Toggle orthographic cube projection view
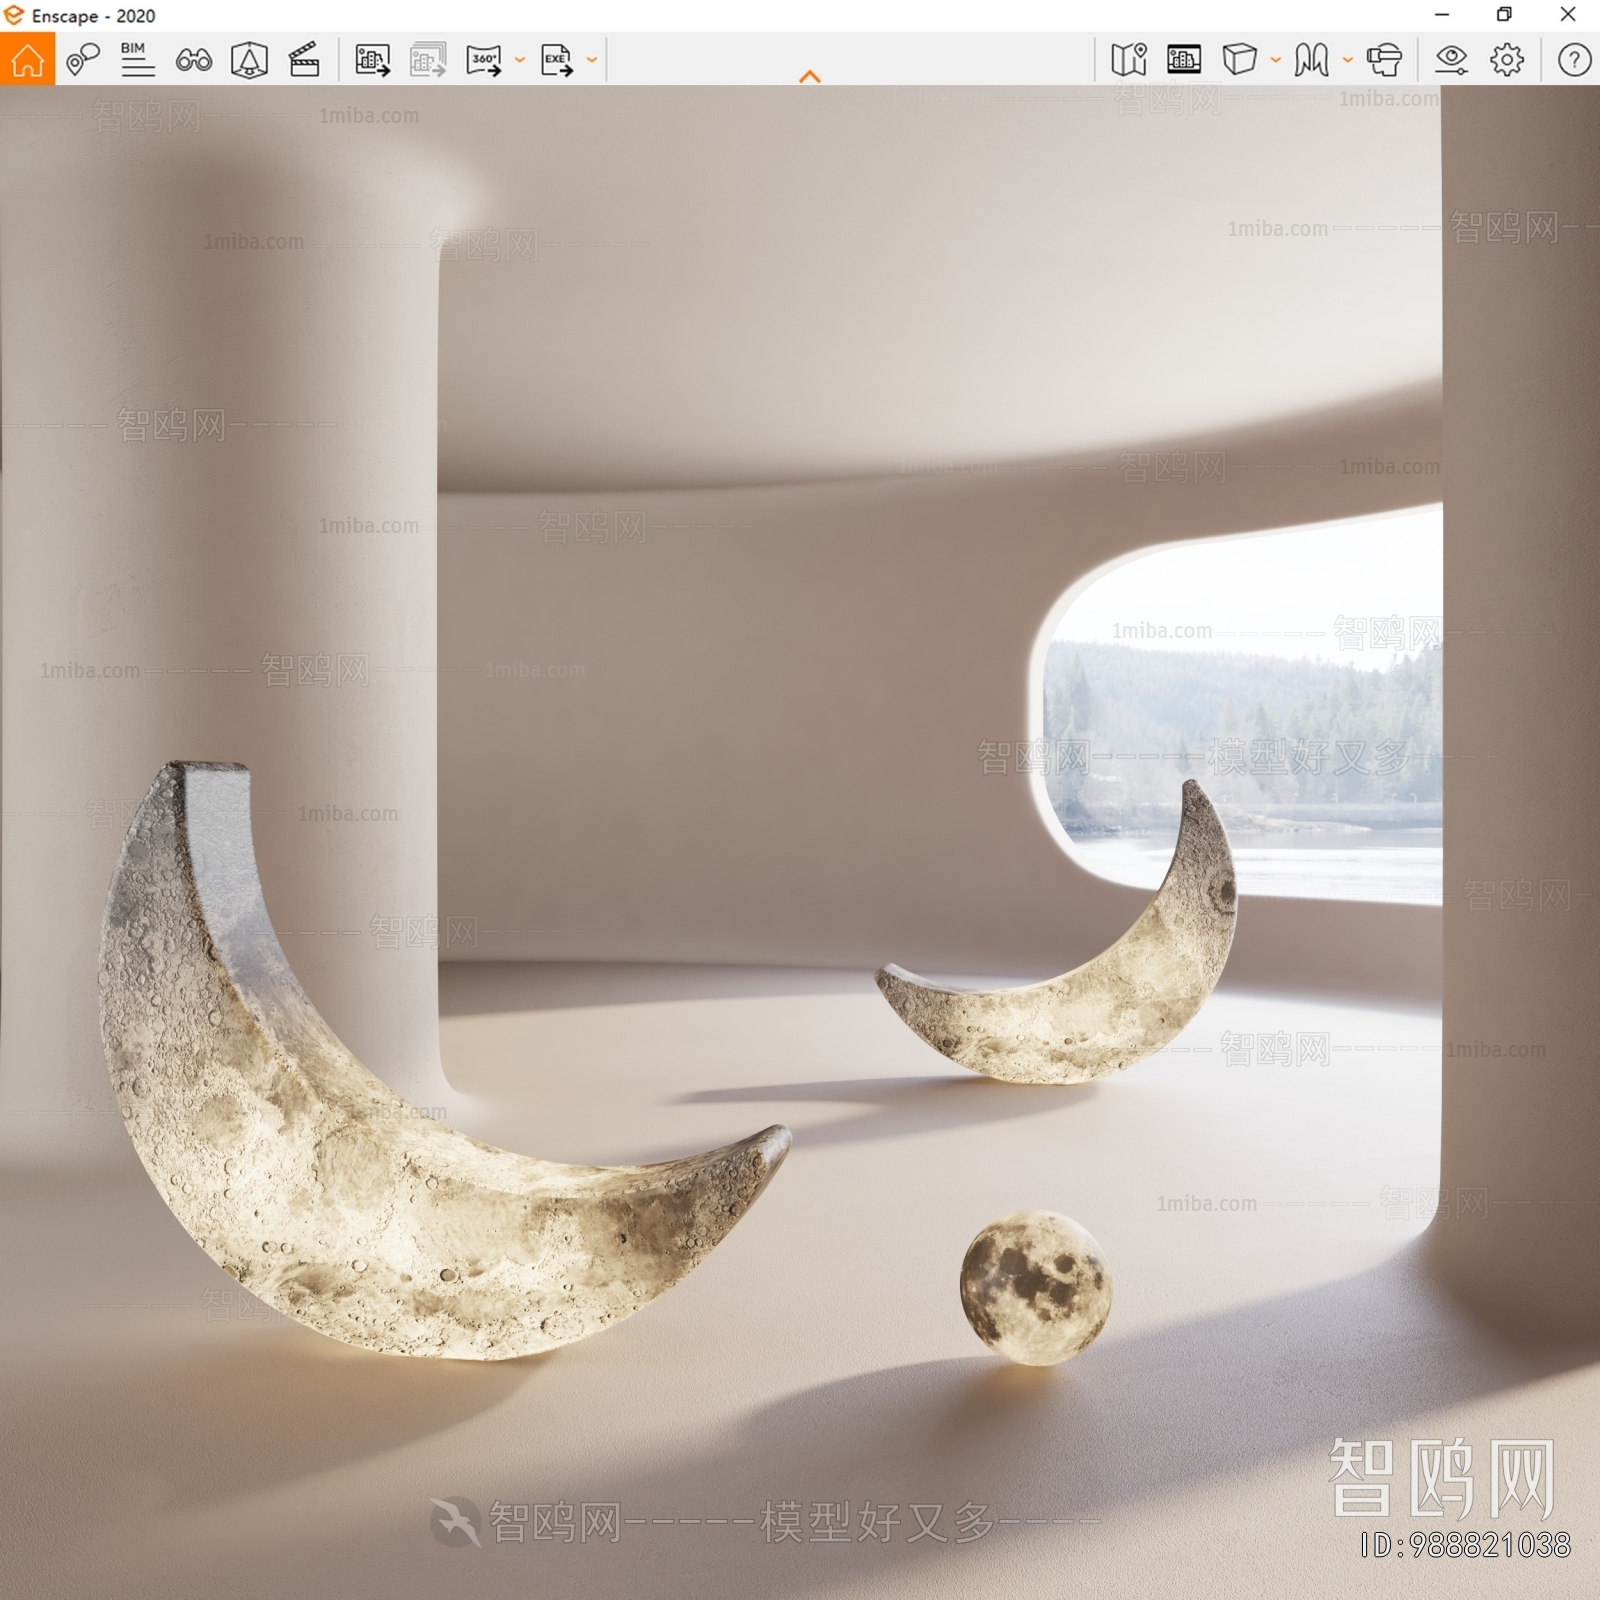This screenshot has width=1600, height=1600. 1239,60
